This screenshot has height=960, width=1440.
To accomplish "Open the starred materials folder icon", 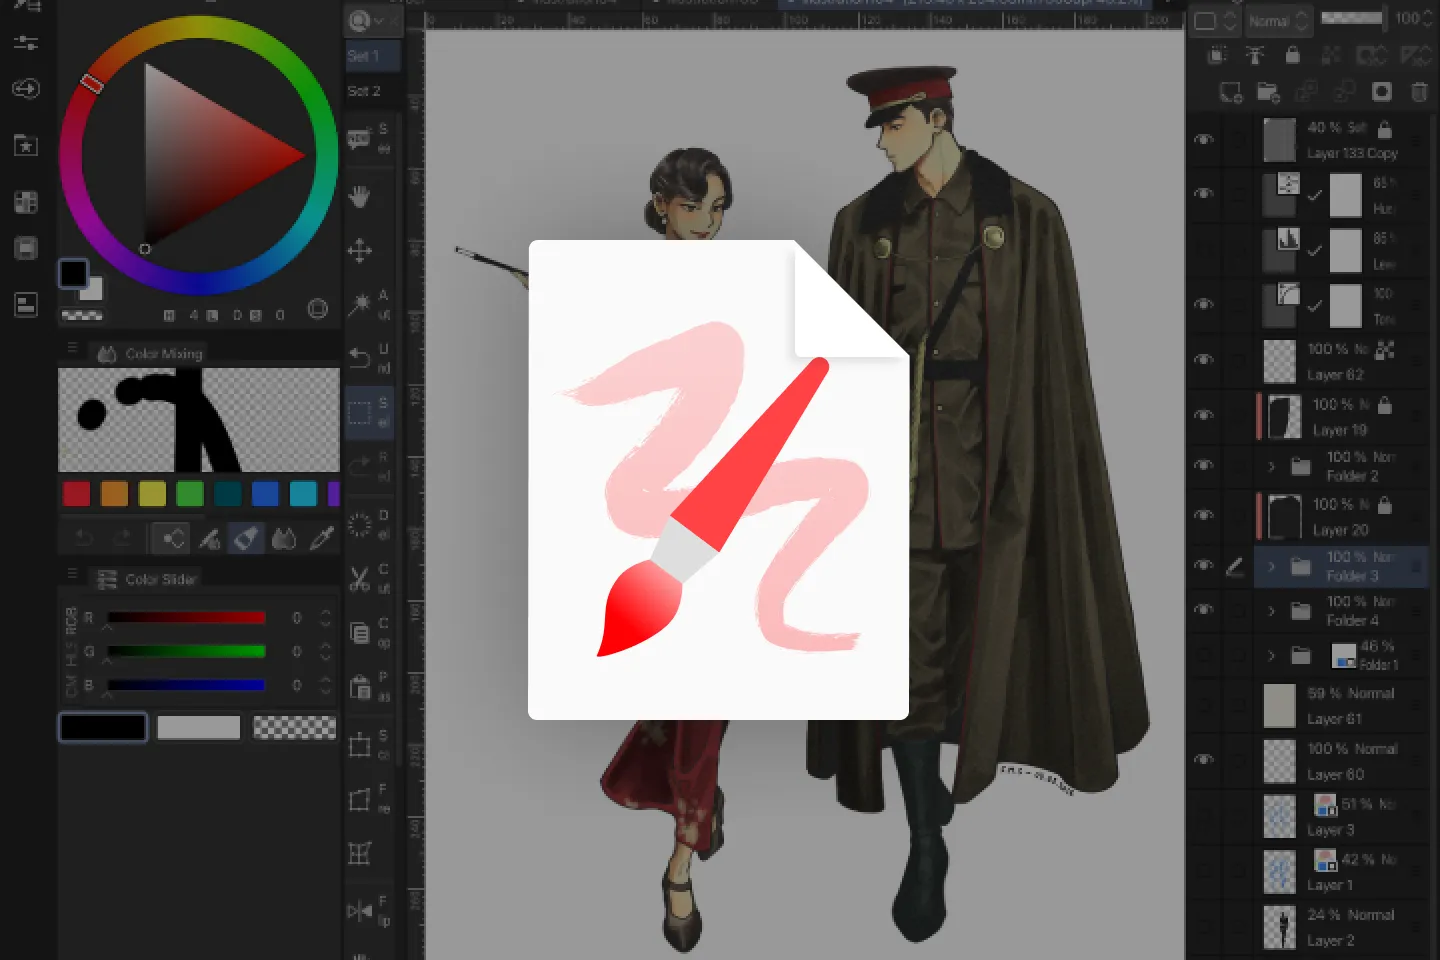I will 26,146.
